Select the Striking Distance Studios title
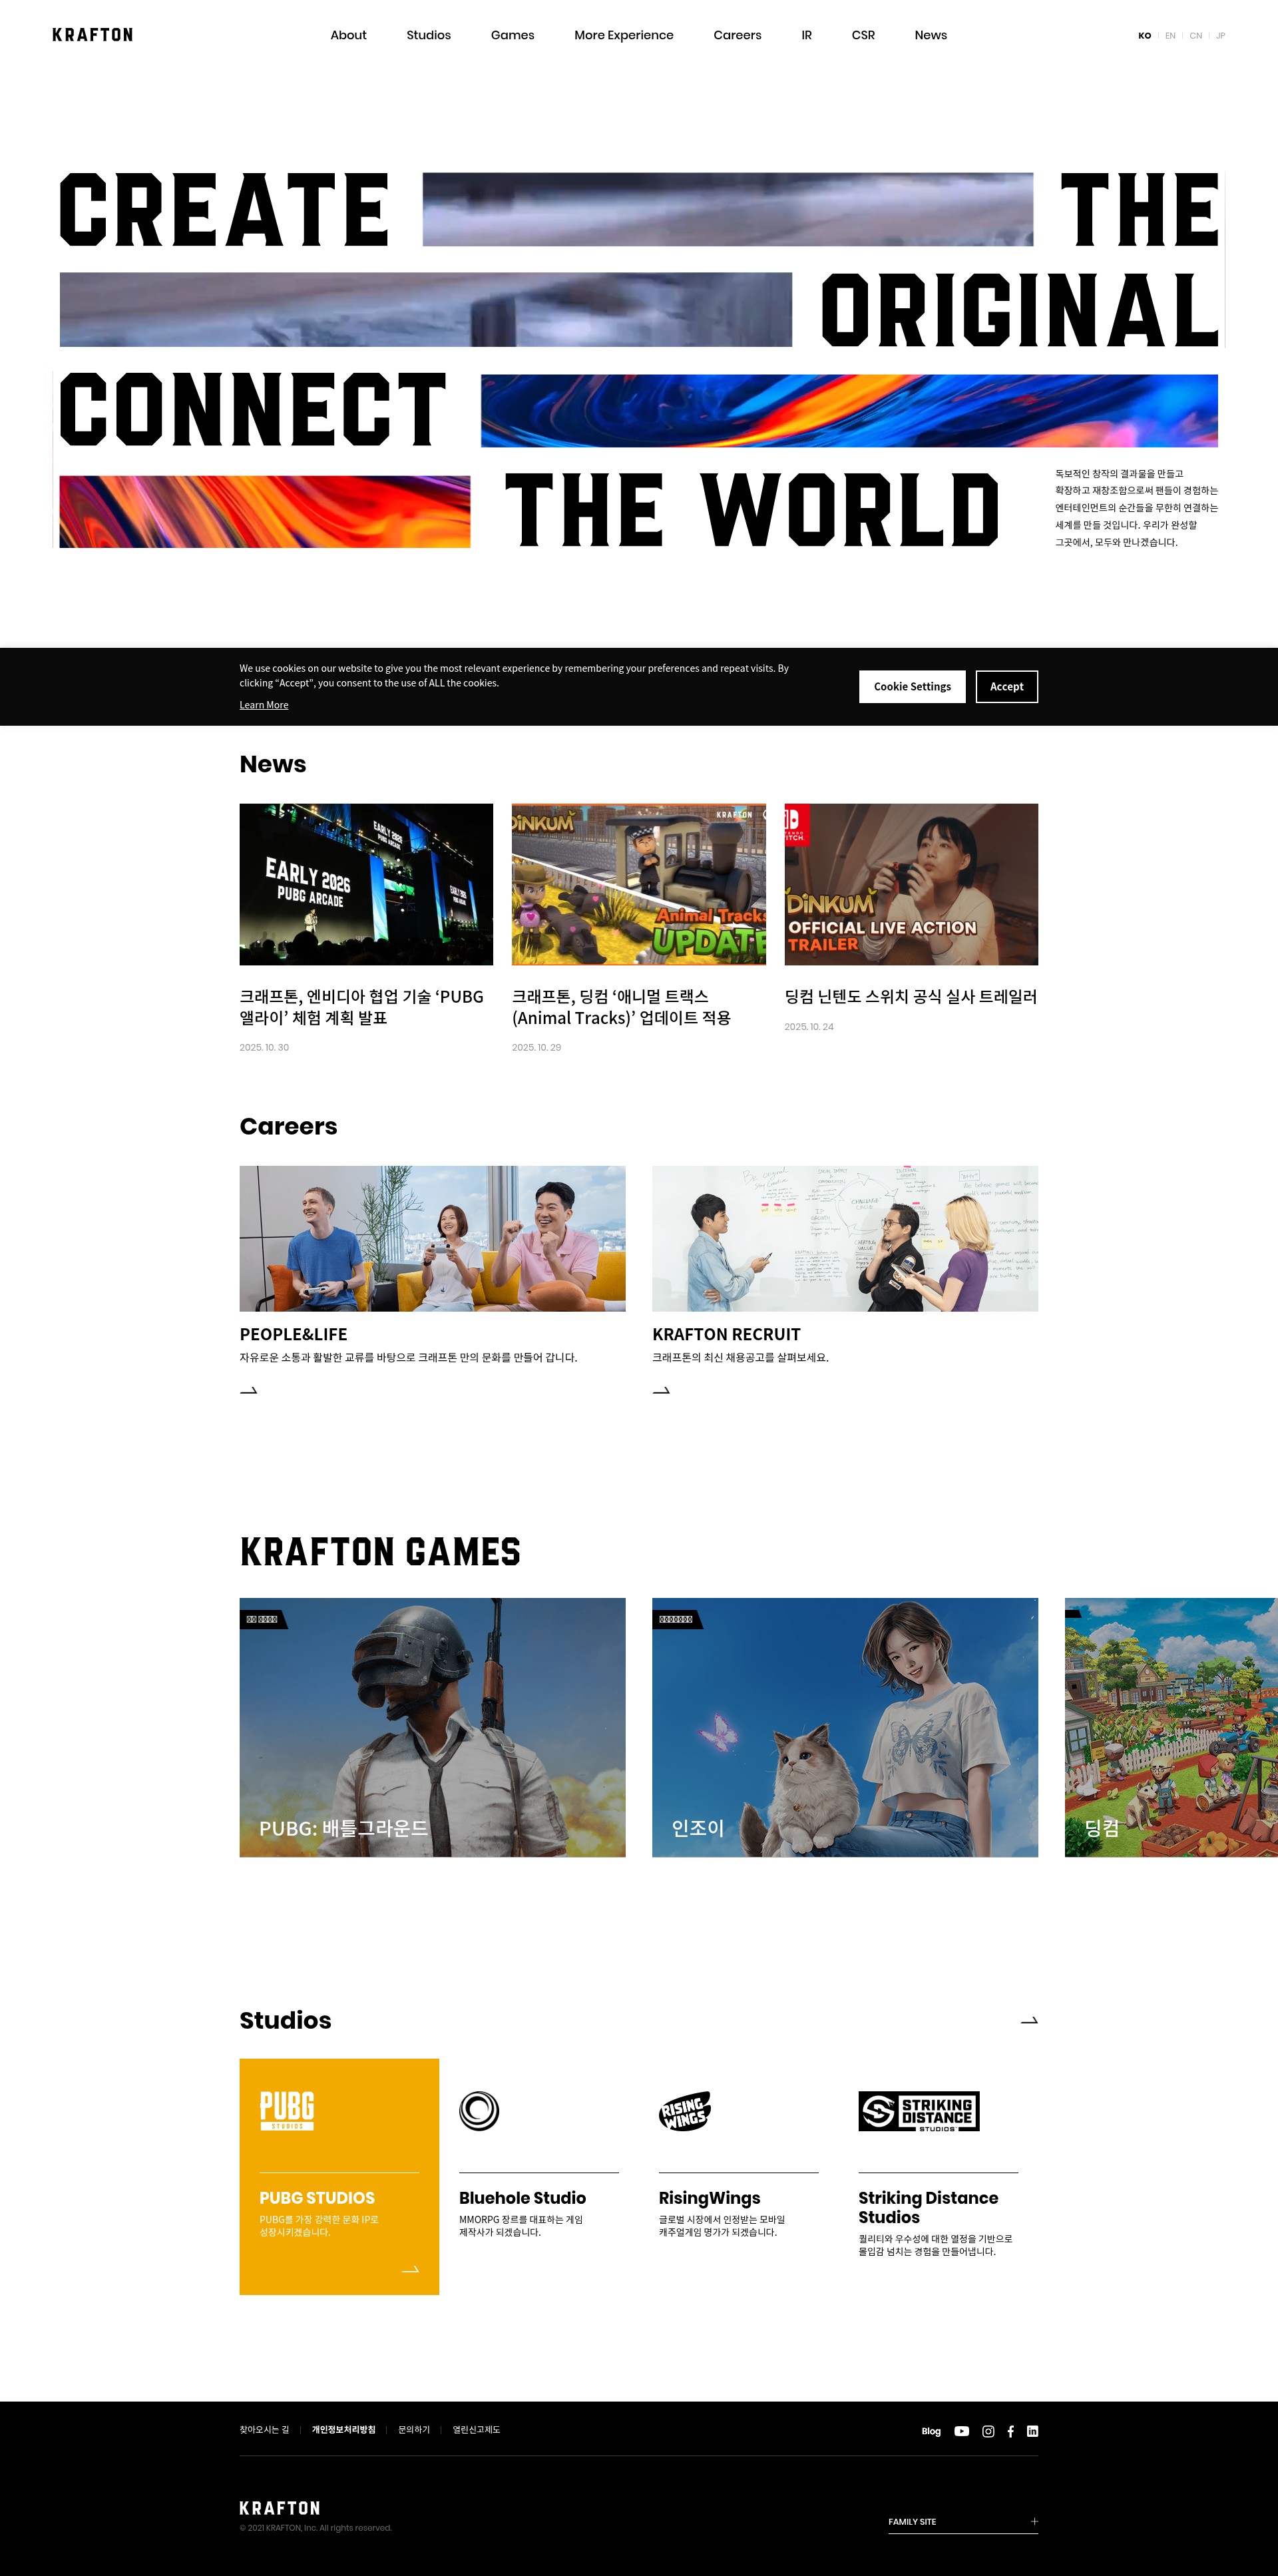1278x2576 pixels. [x=928, y=2207]
